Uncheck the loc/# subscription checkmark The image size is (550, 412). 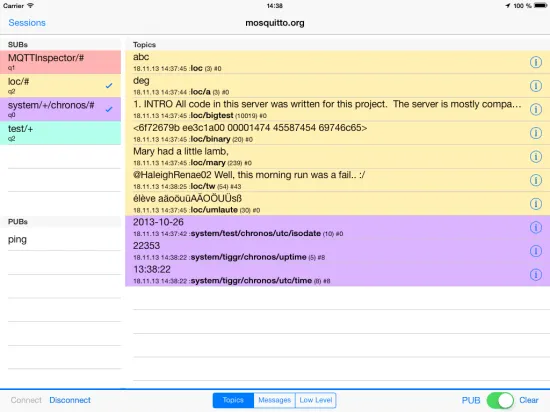(x=109, y=86)
